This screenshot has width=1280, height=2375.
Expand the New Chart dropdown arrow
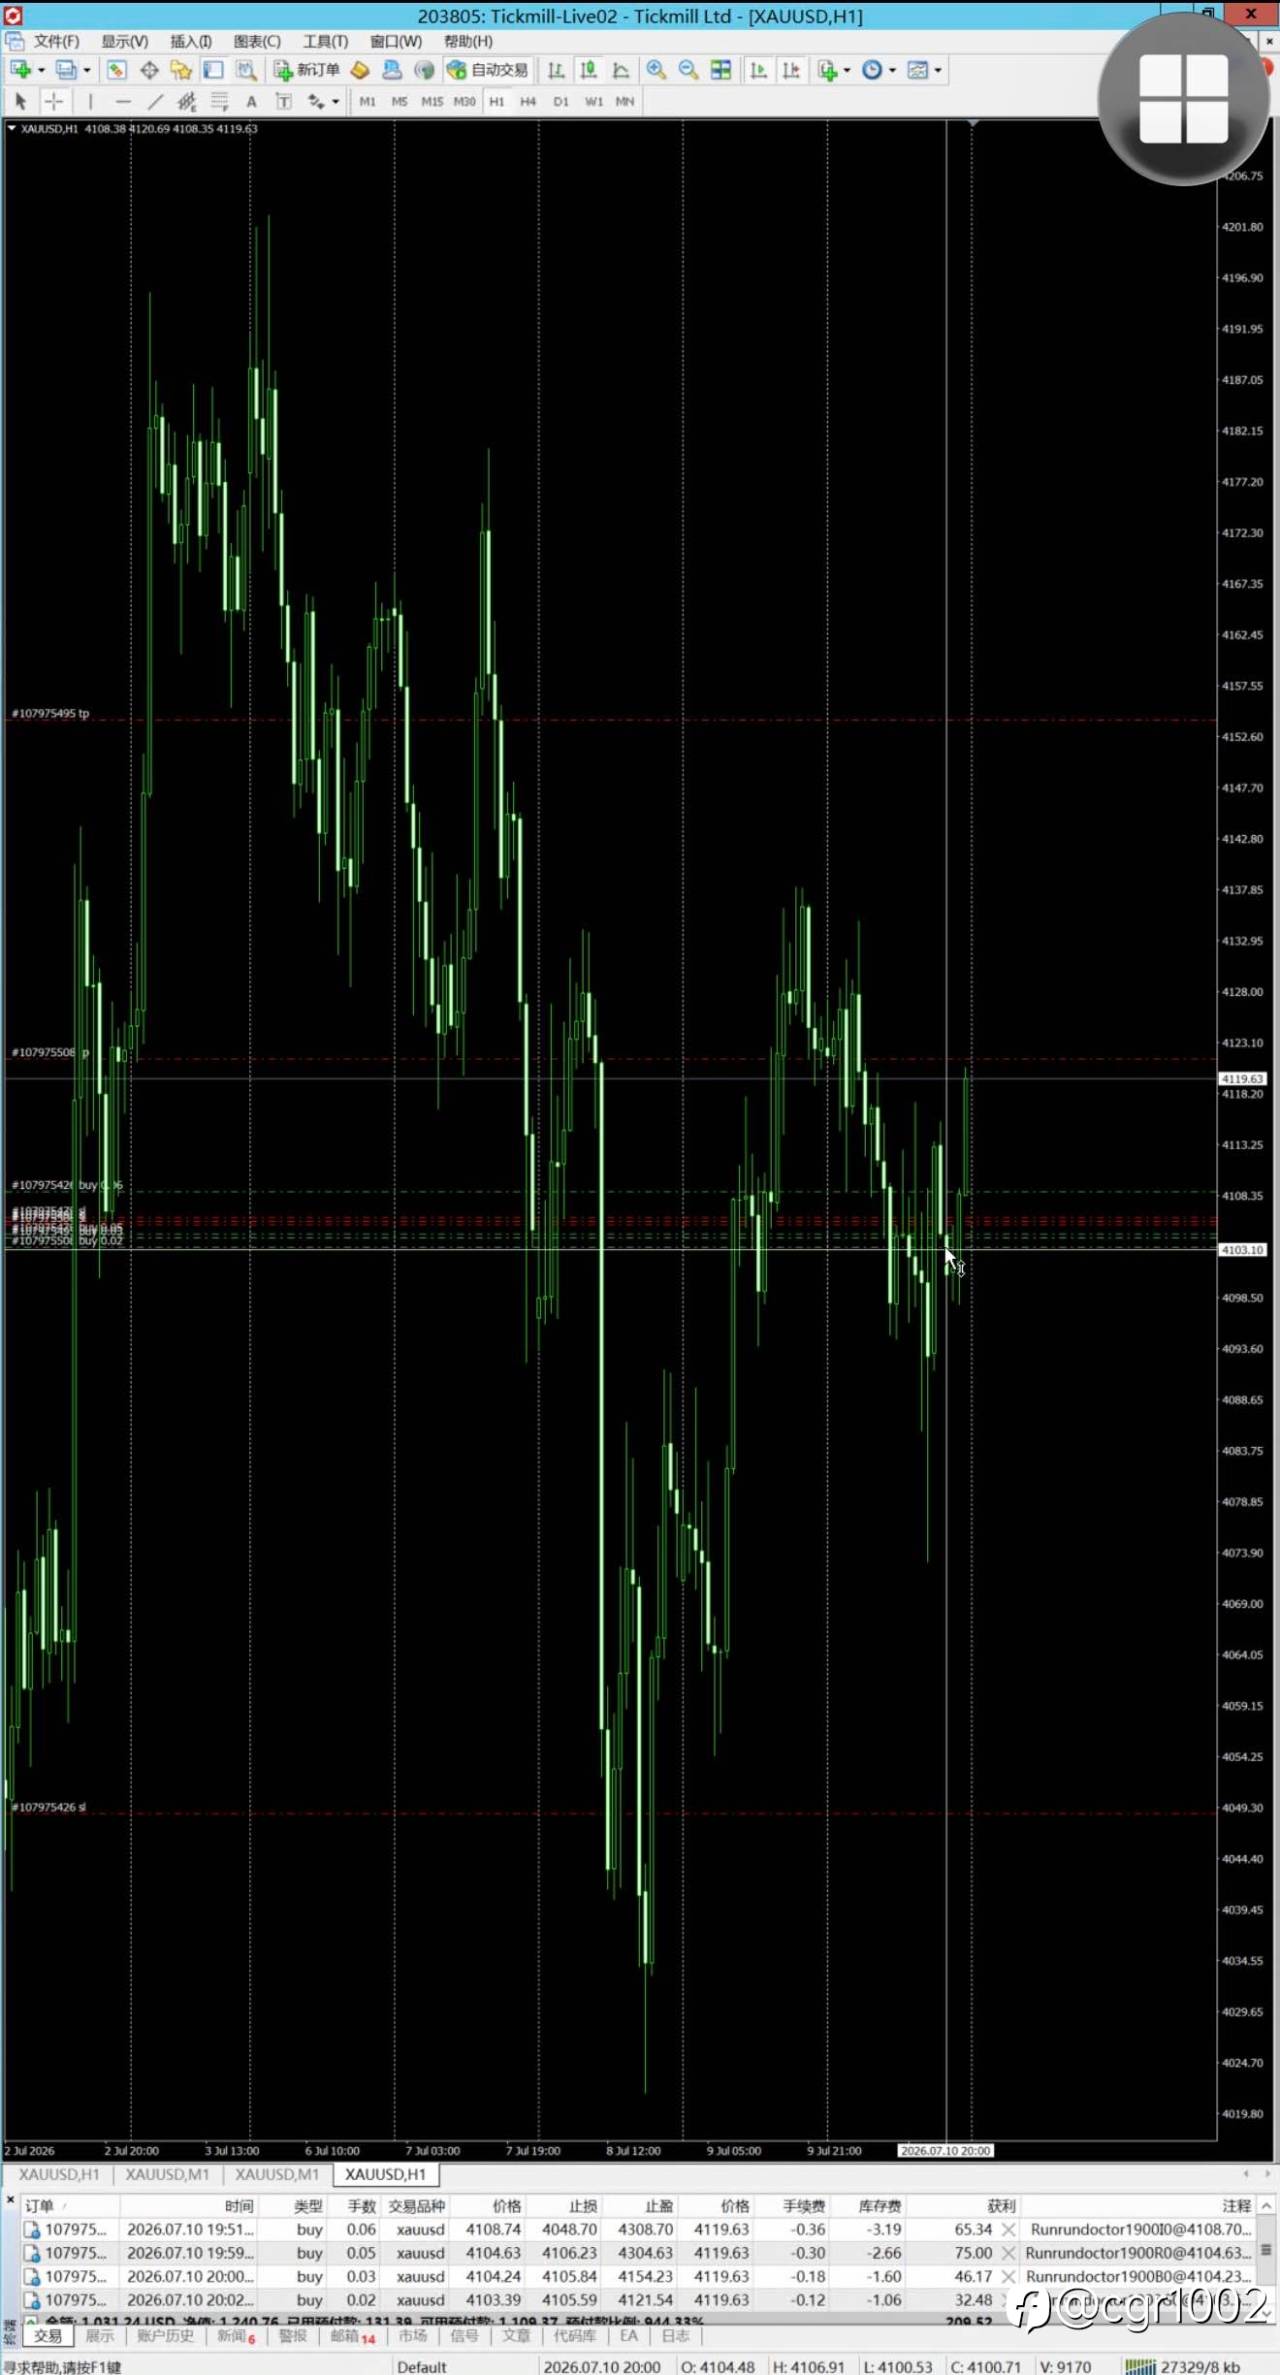click(41, 70)
